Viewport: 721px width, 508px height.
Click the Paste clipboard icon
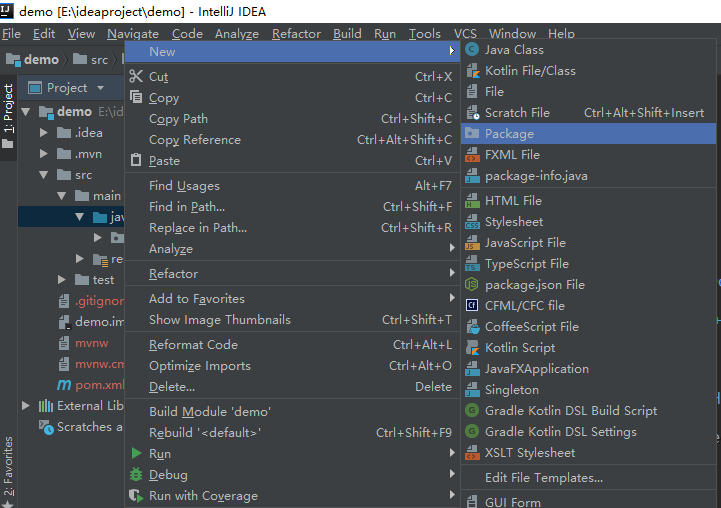136,160
